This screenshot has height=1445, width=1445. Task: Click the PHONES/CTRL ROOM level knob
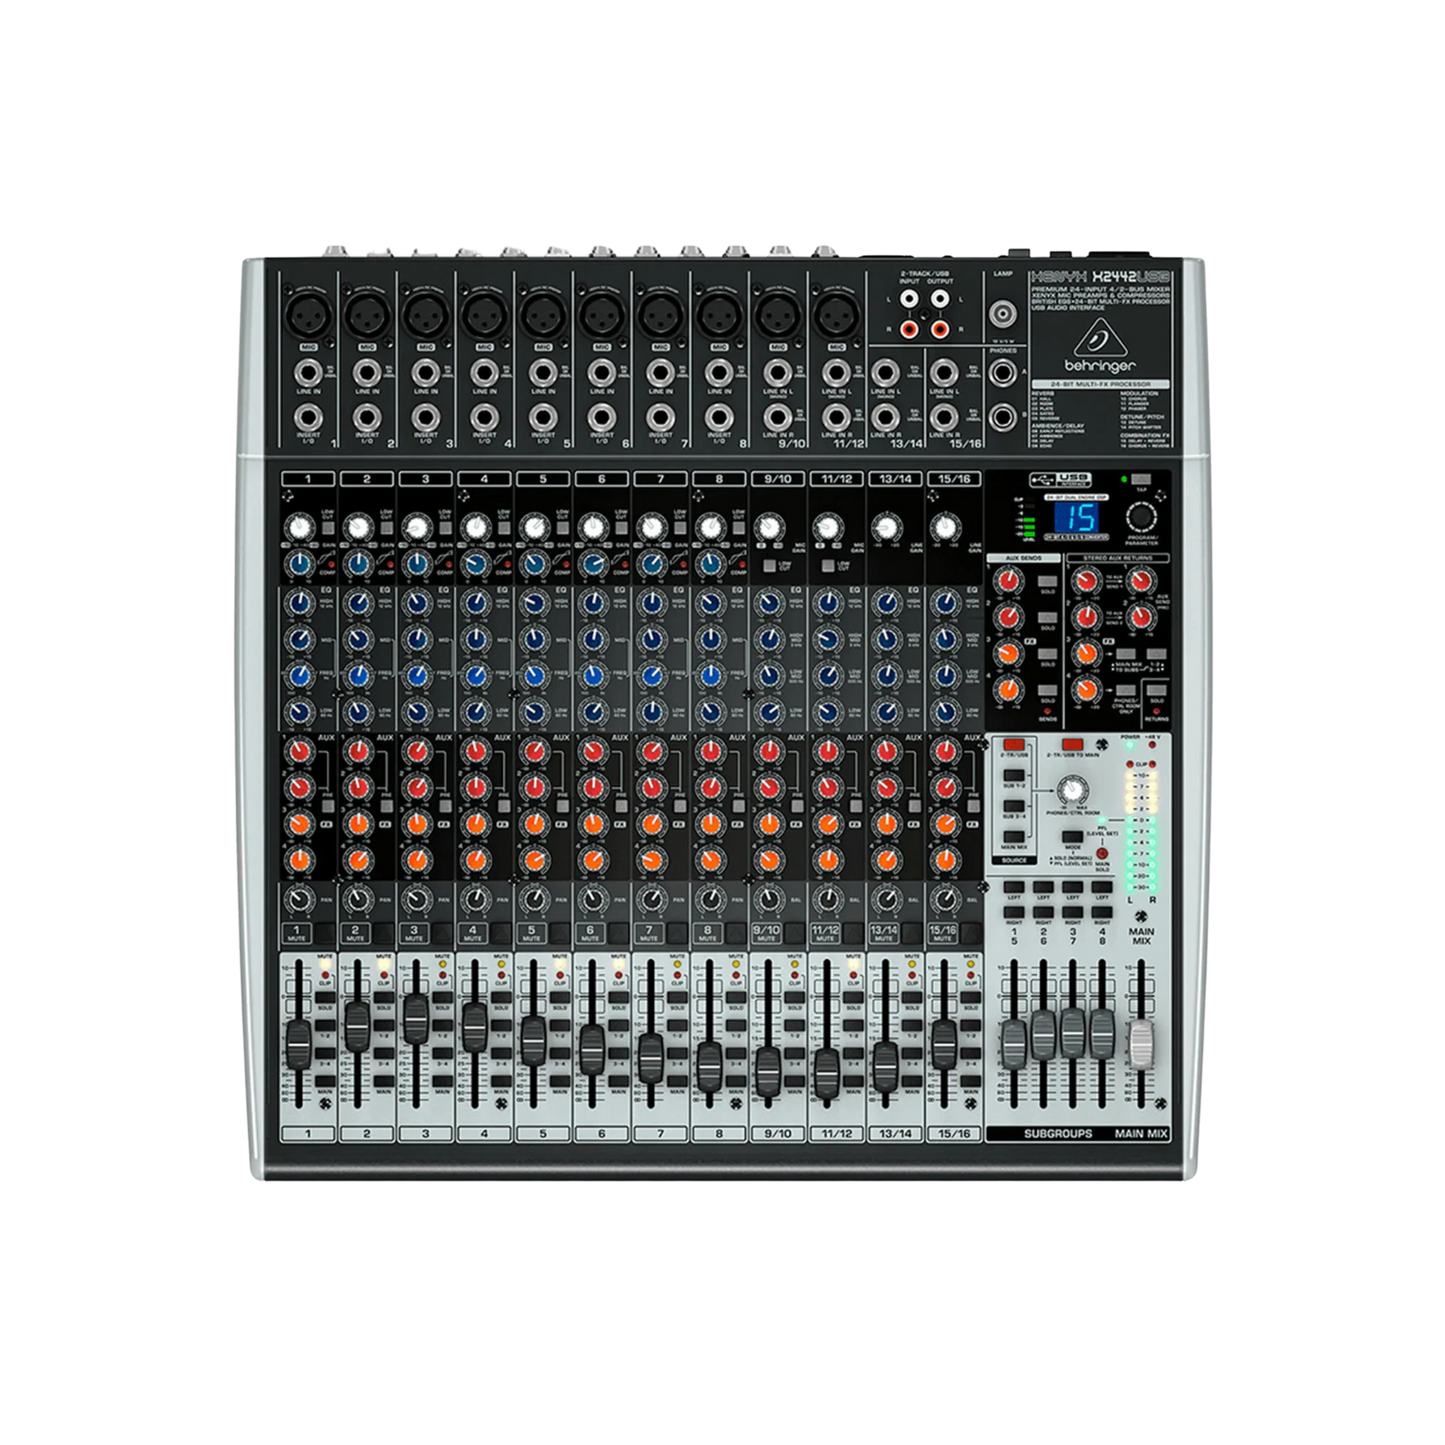1072,791
